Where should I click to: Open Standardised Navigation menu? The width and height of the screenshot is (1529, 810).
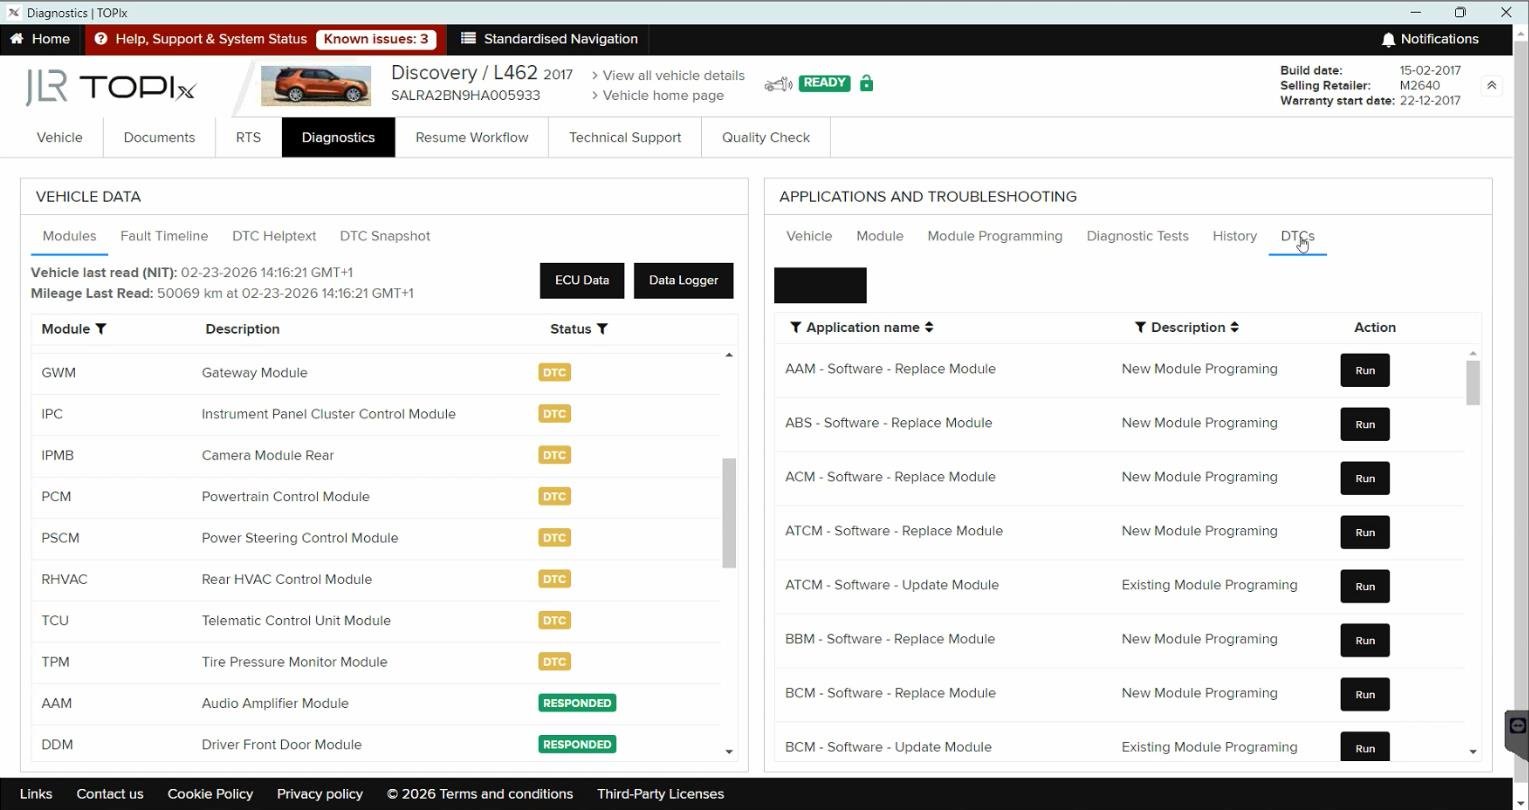click(x=549, y=39)
